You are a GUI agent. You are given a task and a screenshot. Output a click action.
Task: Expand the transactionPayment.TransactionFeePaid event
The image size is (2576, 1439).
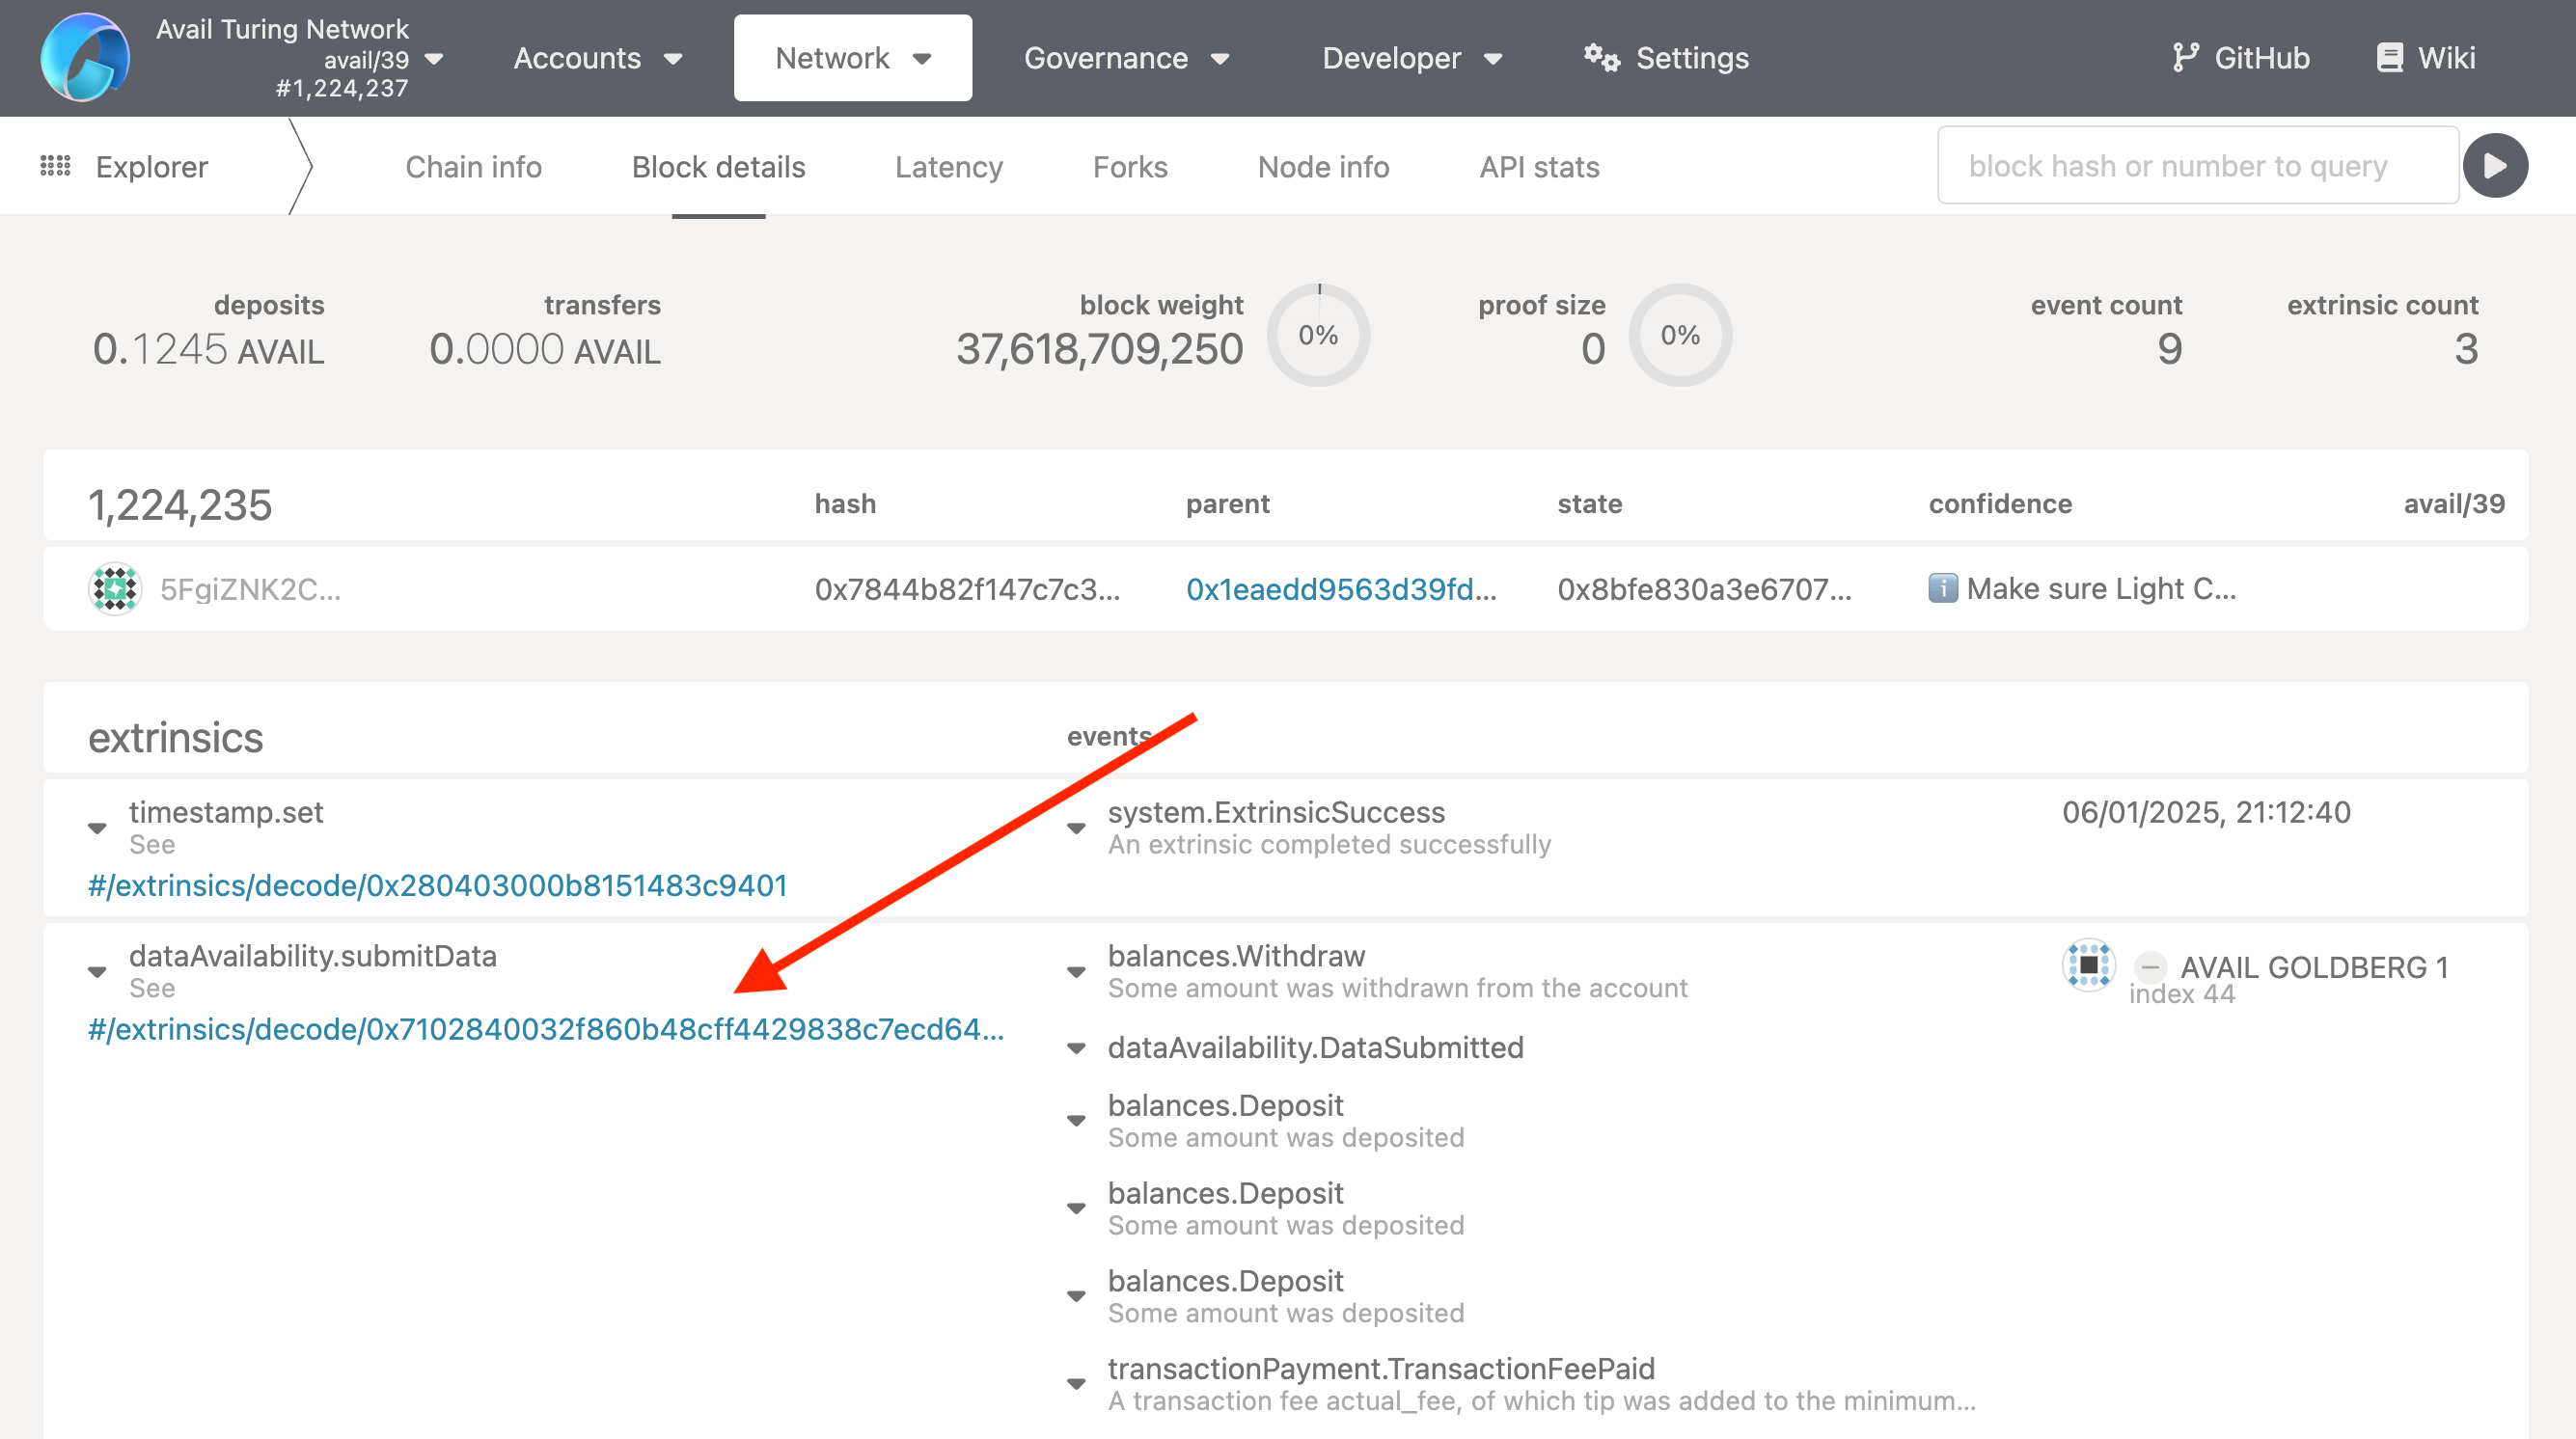coord(1076,1384)
